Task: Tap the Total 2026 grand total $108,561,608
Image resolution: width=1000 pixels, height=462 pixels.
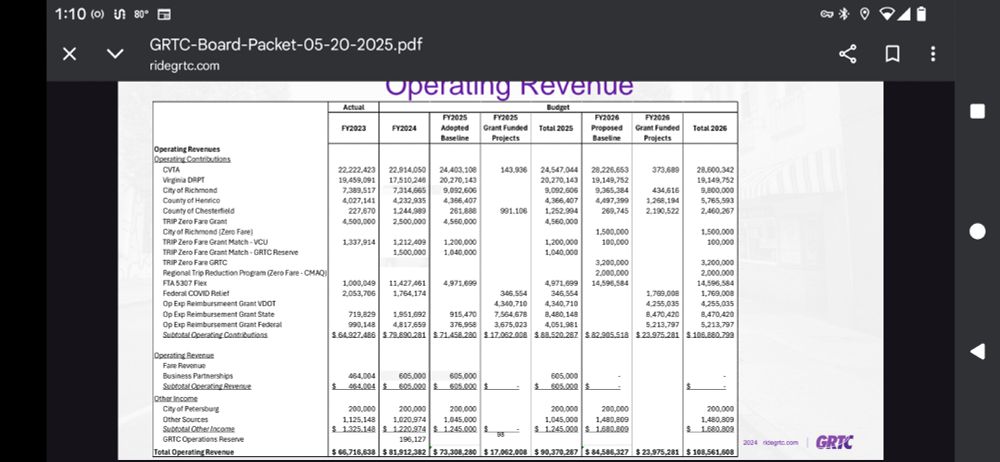Action: coord(710,452)
